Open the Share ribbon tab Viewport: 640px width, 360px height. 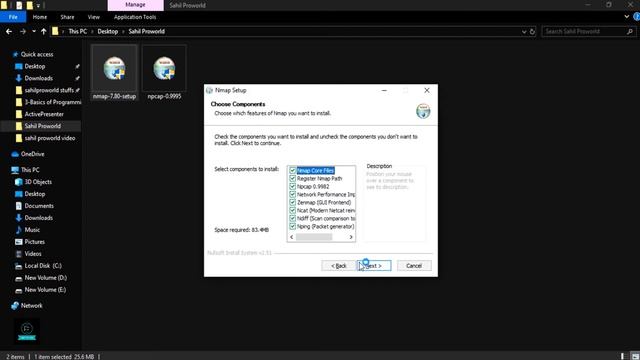(x=67, y=17)
